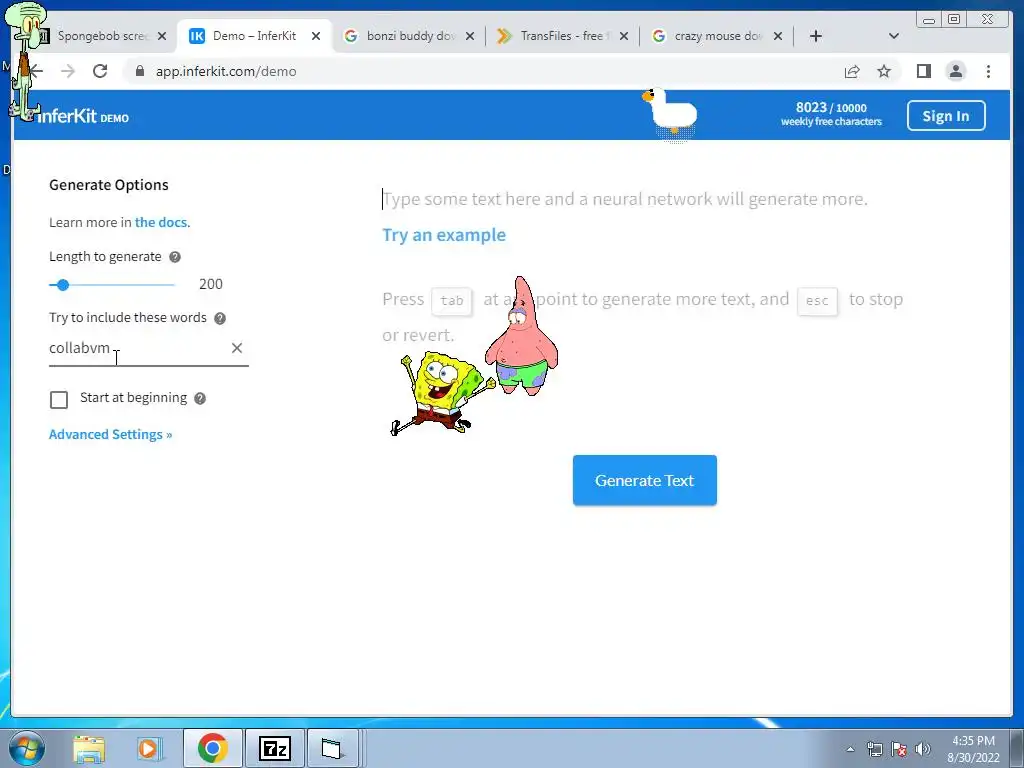Open the Chrome three-dot menu
Viewport: 1024px width, 768px height.
tap(988, 71)
